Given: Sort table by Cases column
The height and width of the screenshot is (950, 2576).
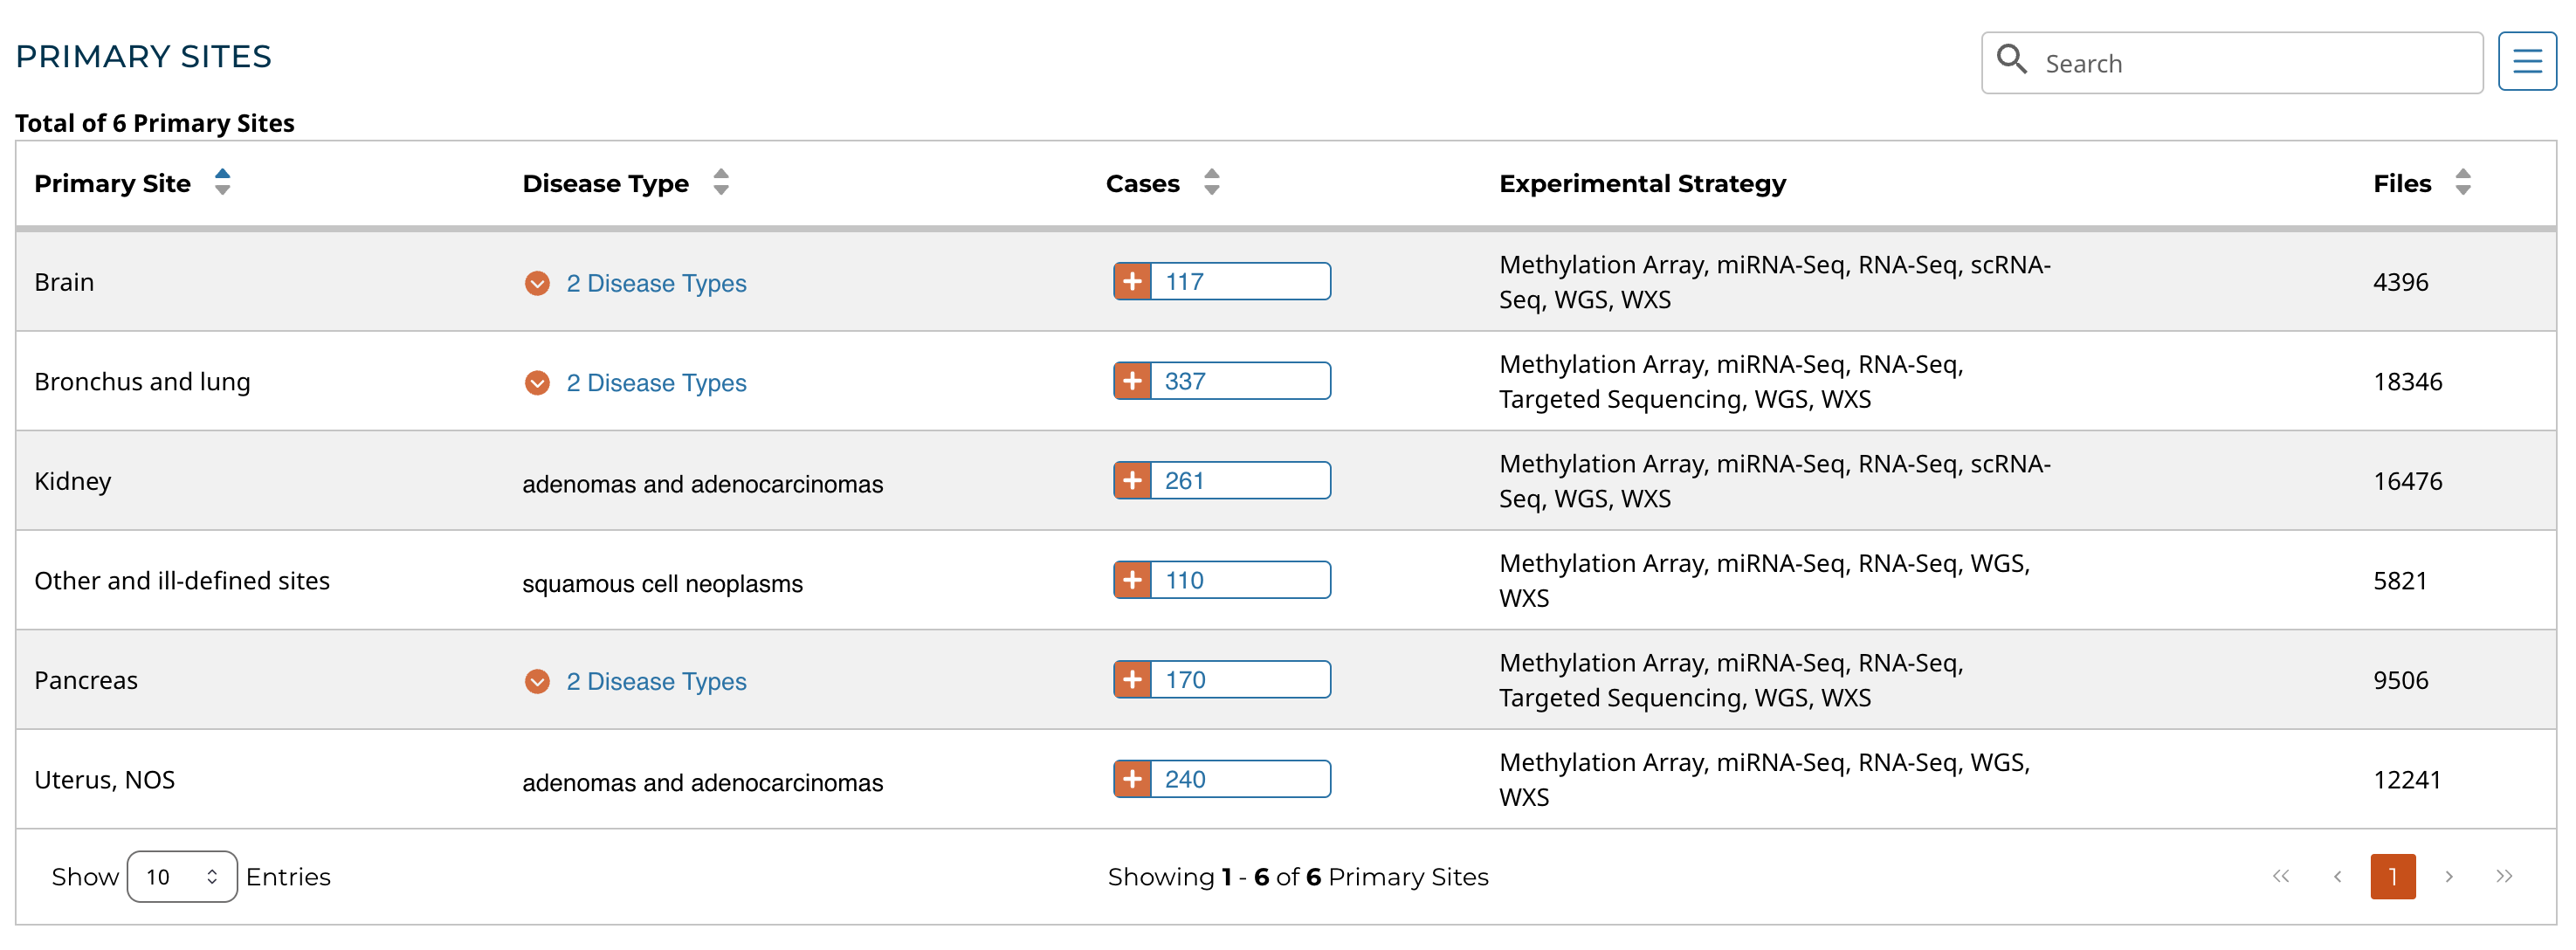Looking at the screenshot, I should point(1211,182).
